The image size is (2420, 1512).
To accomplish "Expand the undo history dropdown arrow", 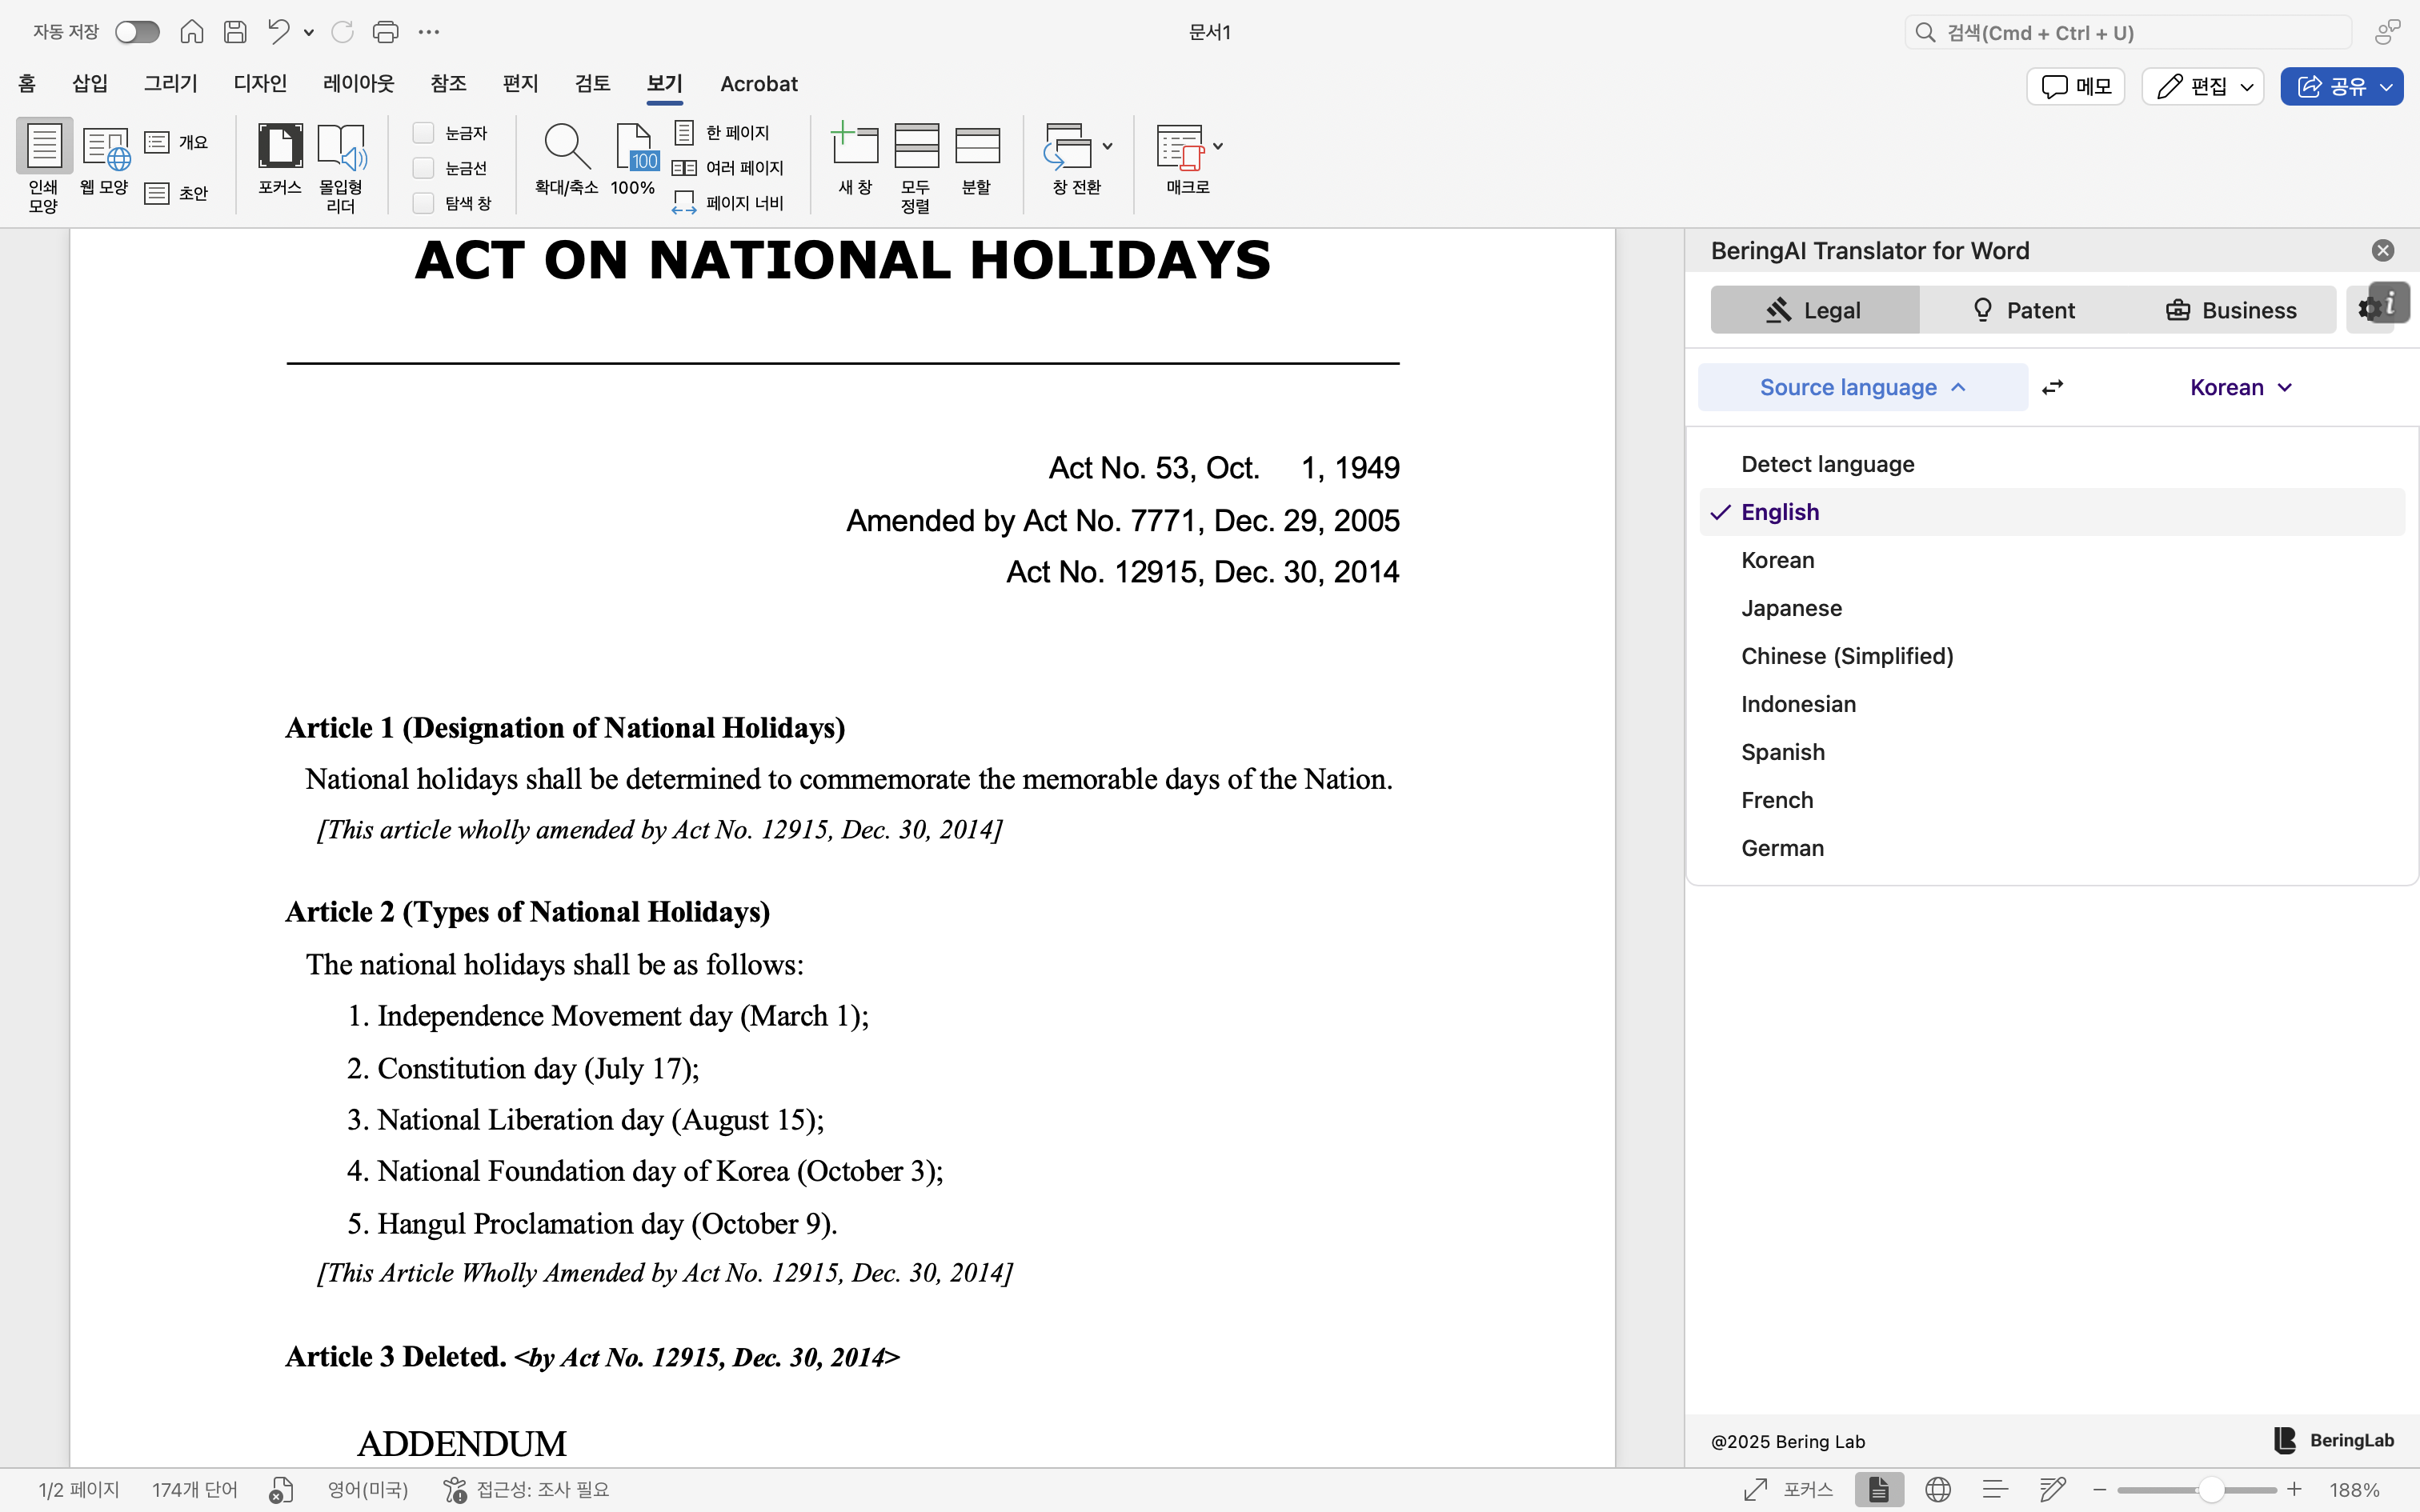I will (x=309, y=33).
